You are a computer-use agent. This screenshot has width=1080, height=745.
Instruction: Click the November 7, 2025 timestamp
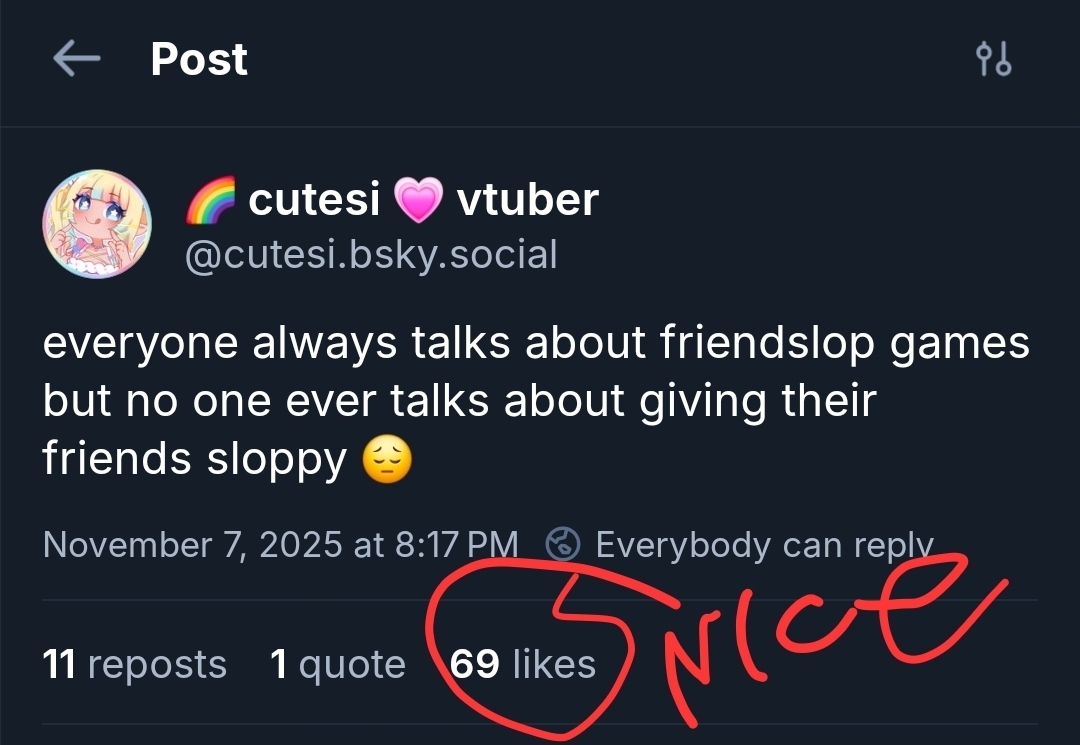[x=281, y=545]
